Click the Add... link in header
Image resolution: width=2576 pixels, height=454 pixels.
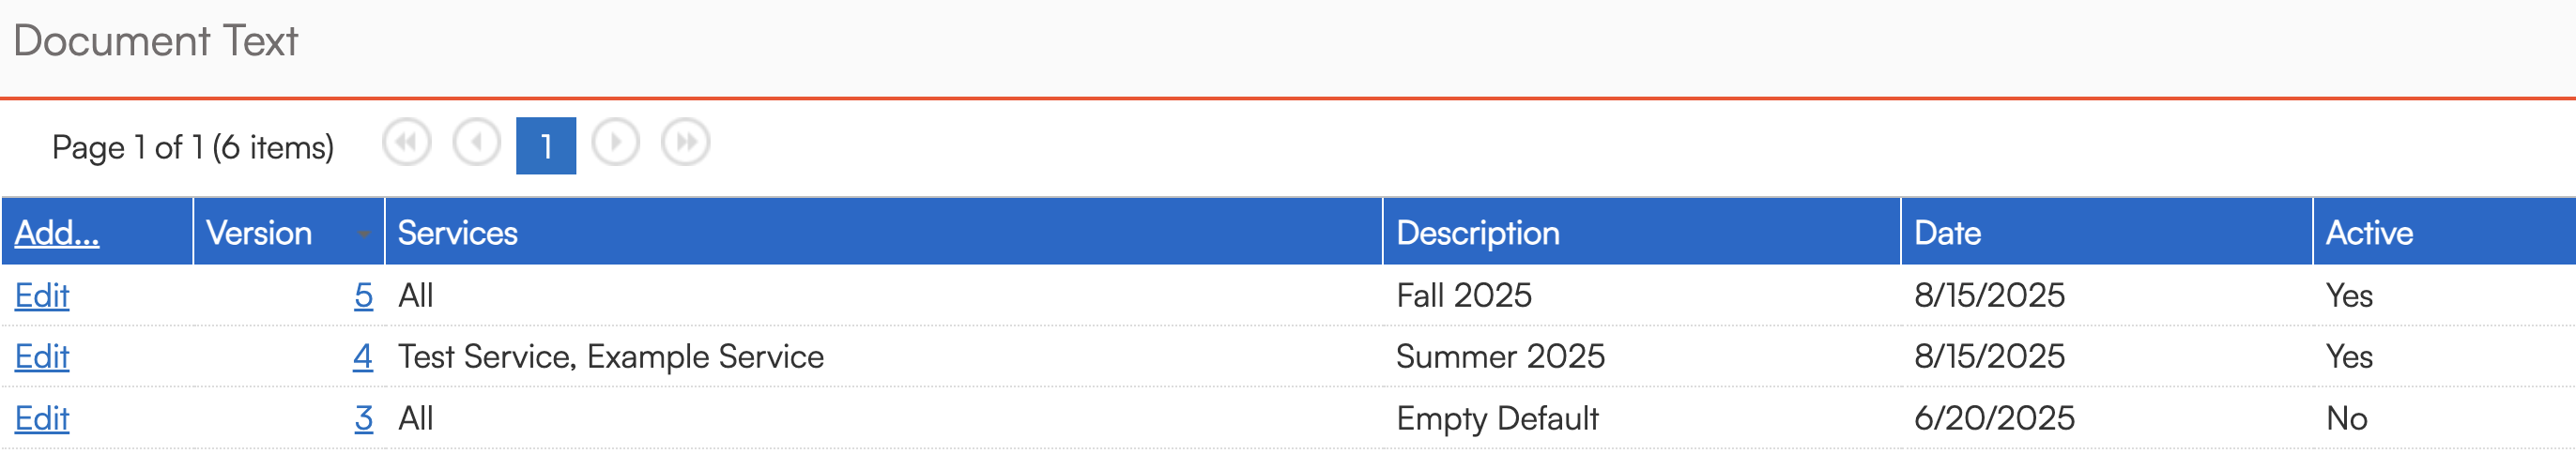point(57,233)
